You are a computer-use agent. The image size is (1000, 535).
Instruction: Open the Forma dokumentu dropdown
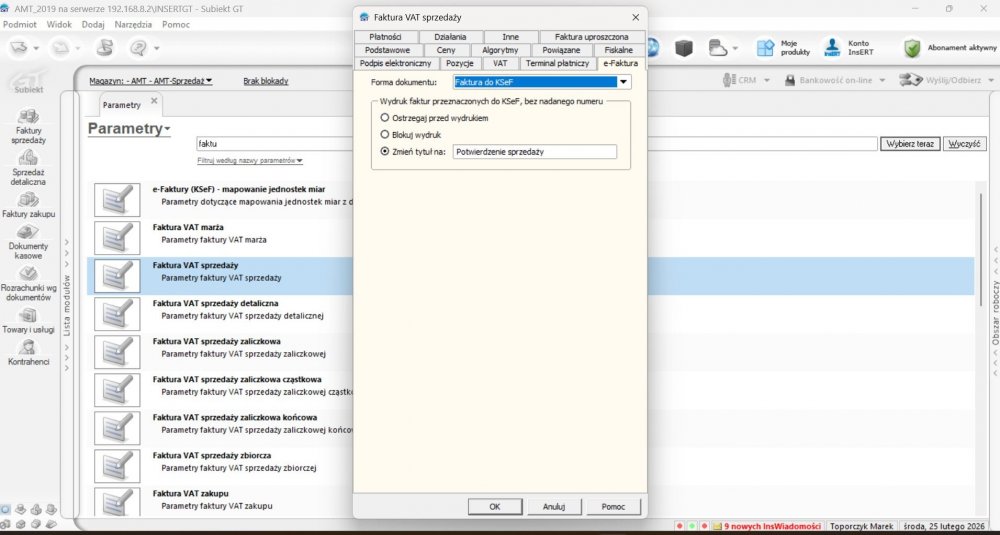pyautogui.click(x=624, y=82)
